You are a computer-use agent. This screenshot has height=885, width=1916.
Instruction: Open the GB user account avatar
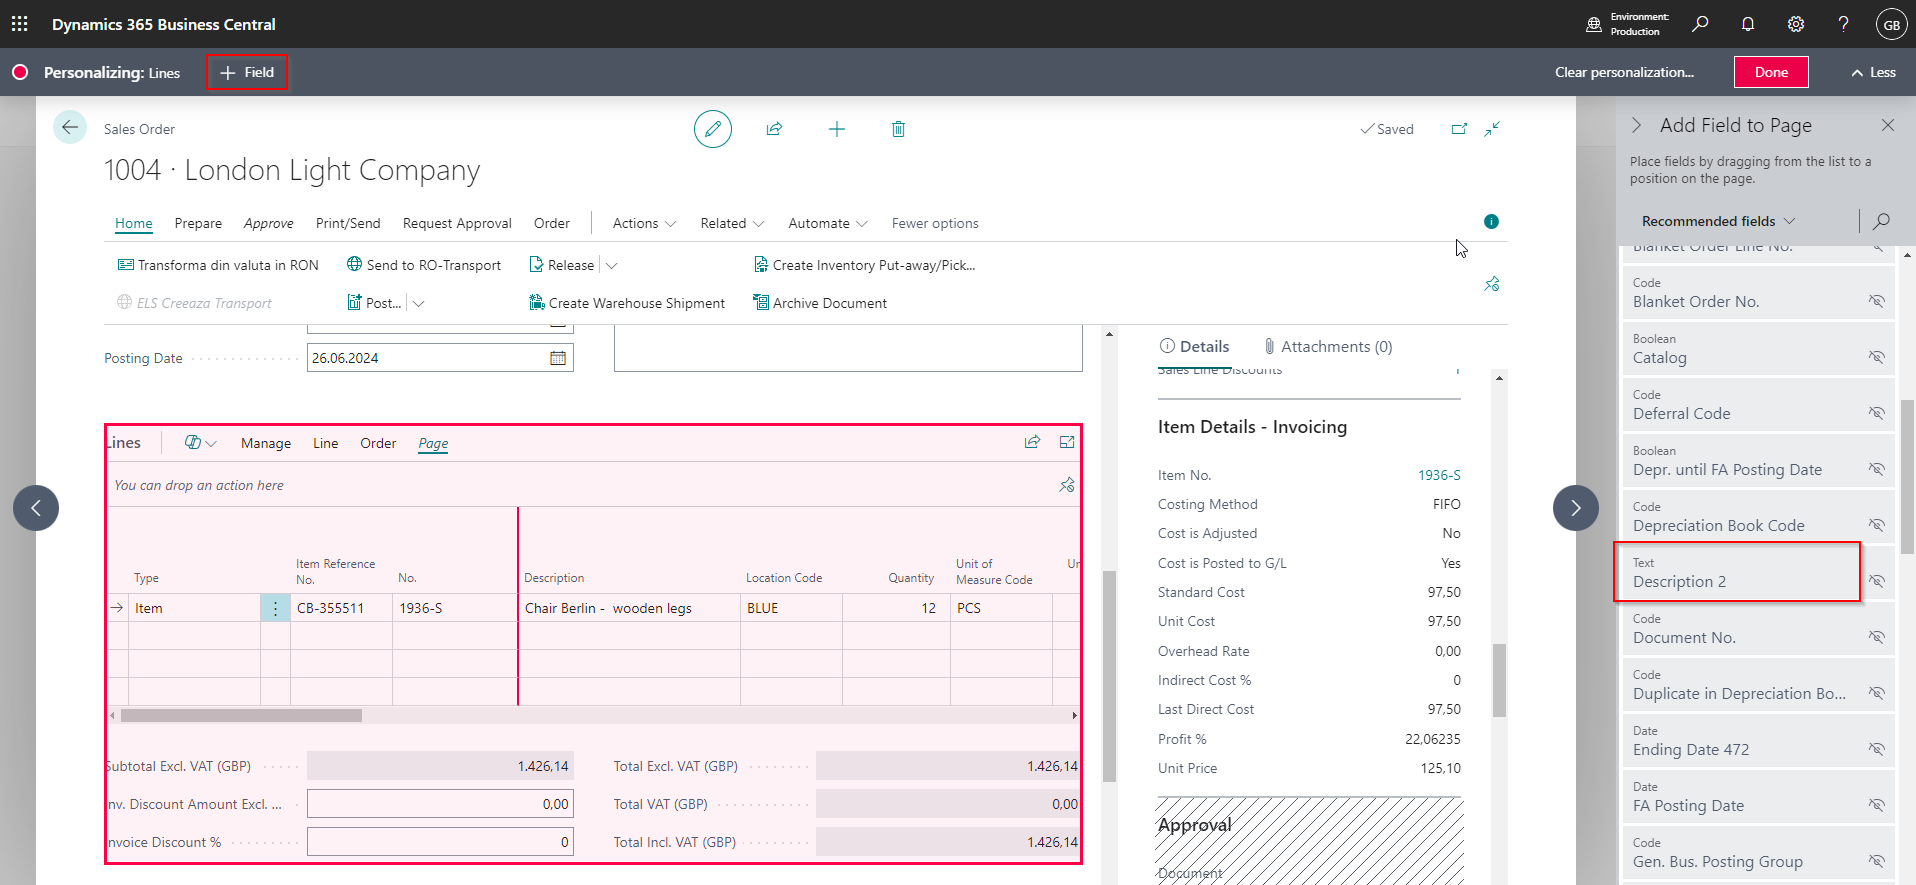coord(1891,25)
